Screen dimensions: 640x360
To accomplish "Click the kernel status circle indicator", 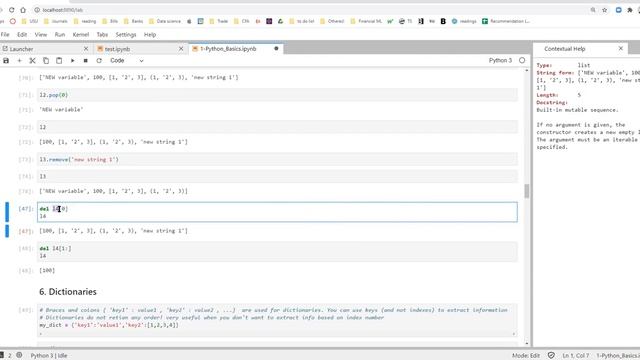I will coord(522,60).
